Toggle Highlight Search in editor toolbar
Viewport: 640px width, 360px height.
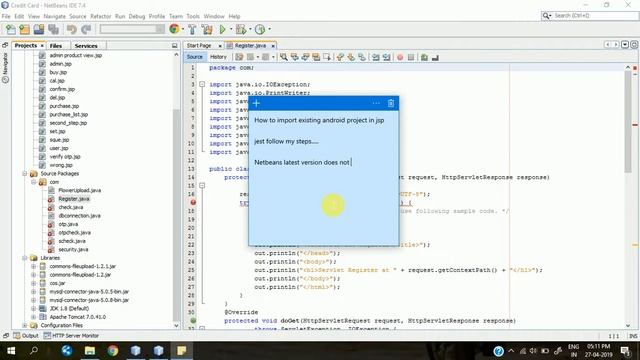[316, 57]
